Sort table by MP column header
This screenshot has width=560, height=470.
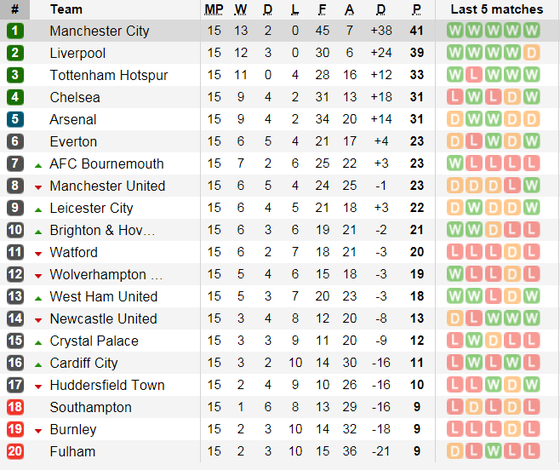tap(214, 10)
